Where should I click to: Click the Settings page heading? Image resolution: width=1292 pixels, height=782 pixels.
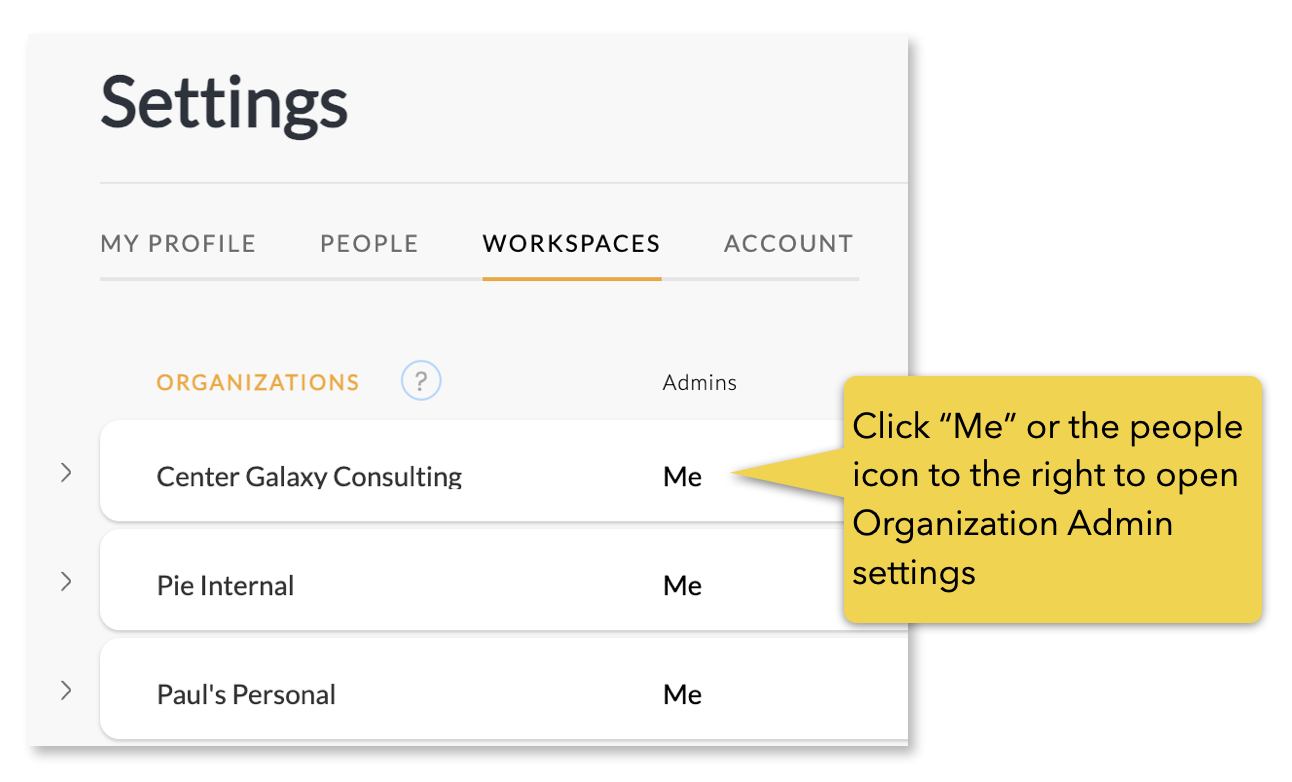pyautogui.click(x=224, y=103)
